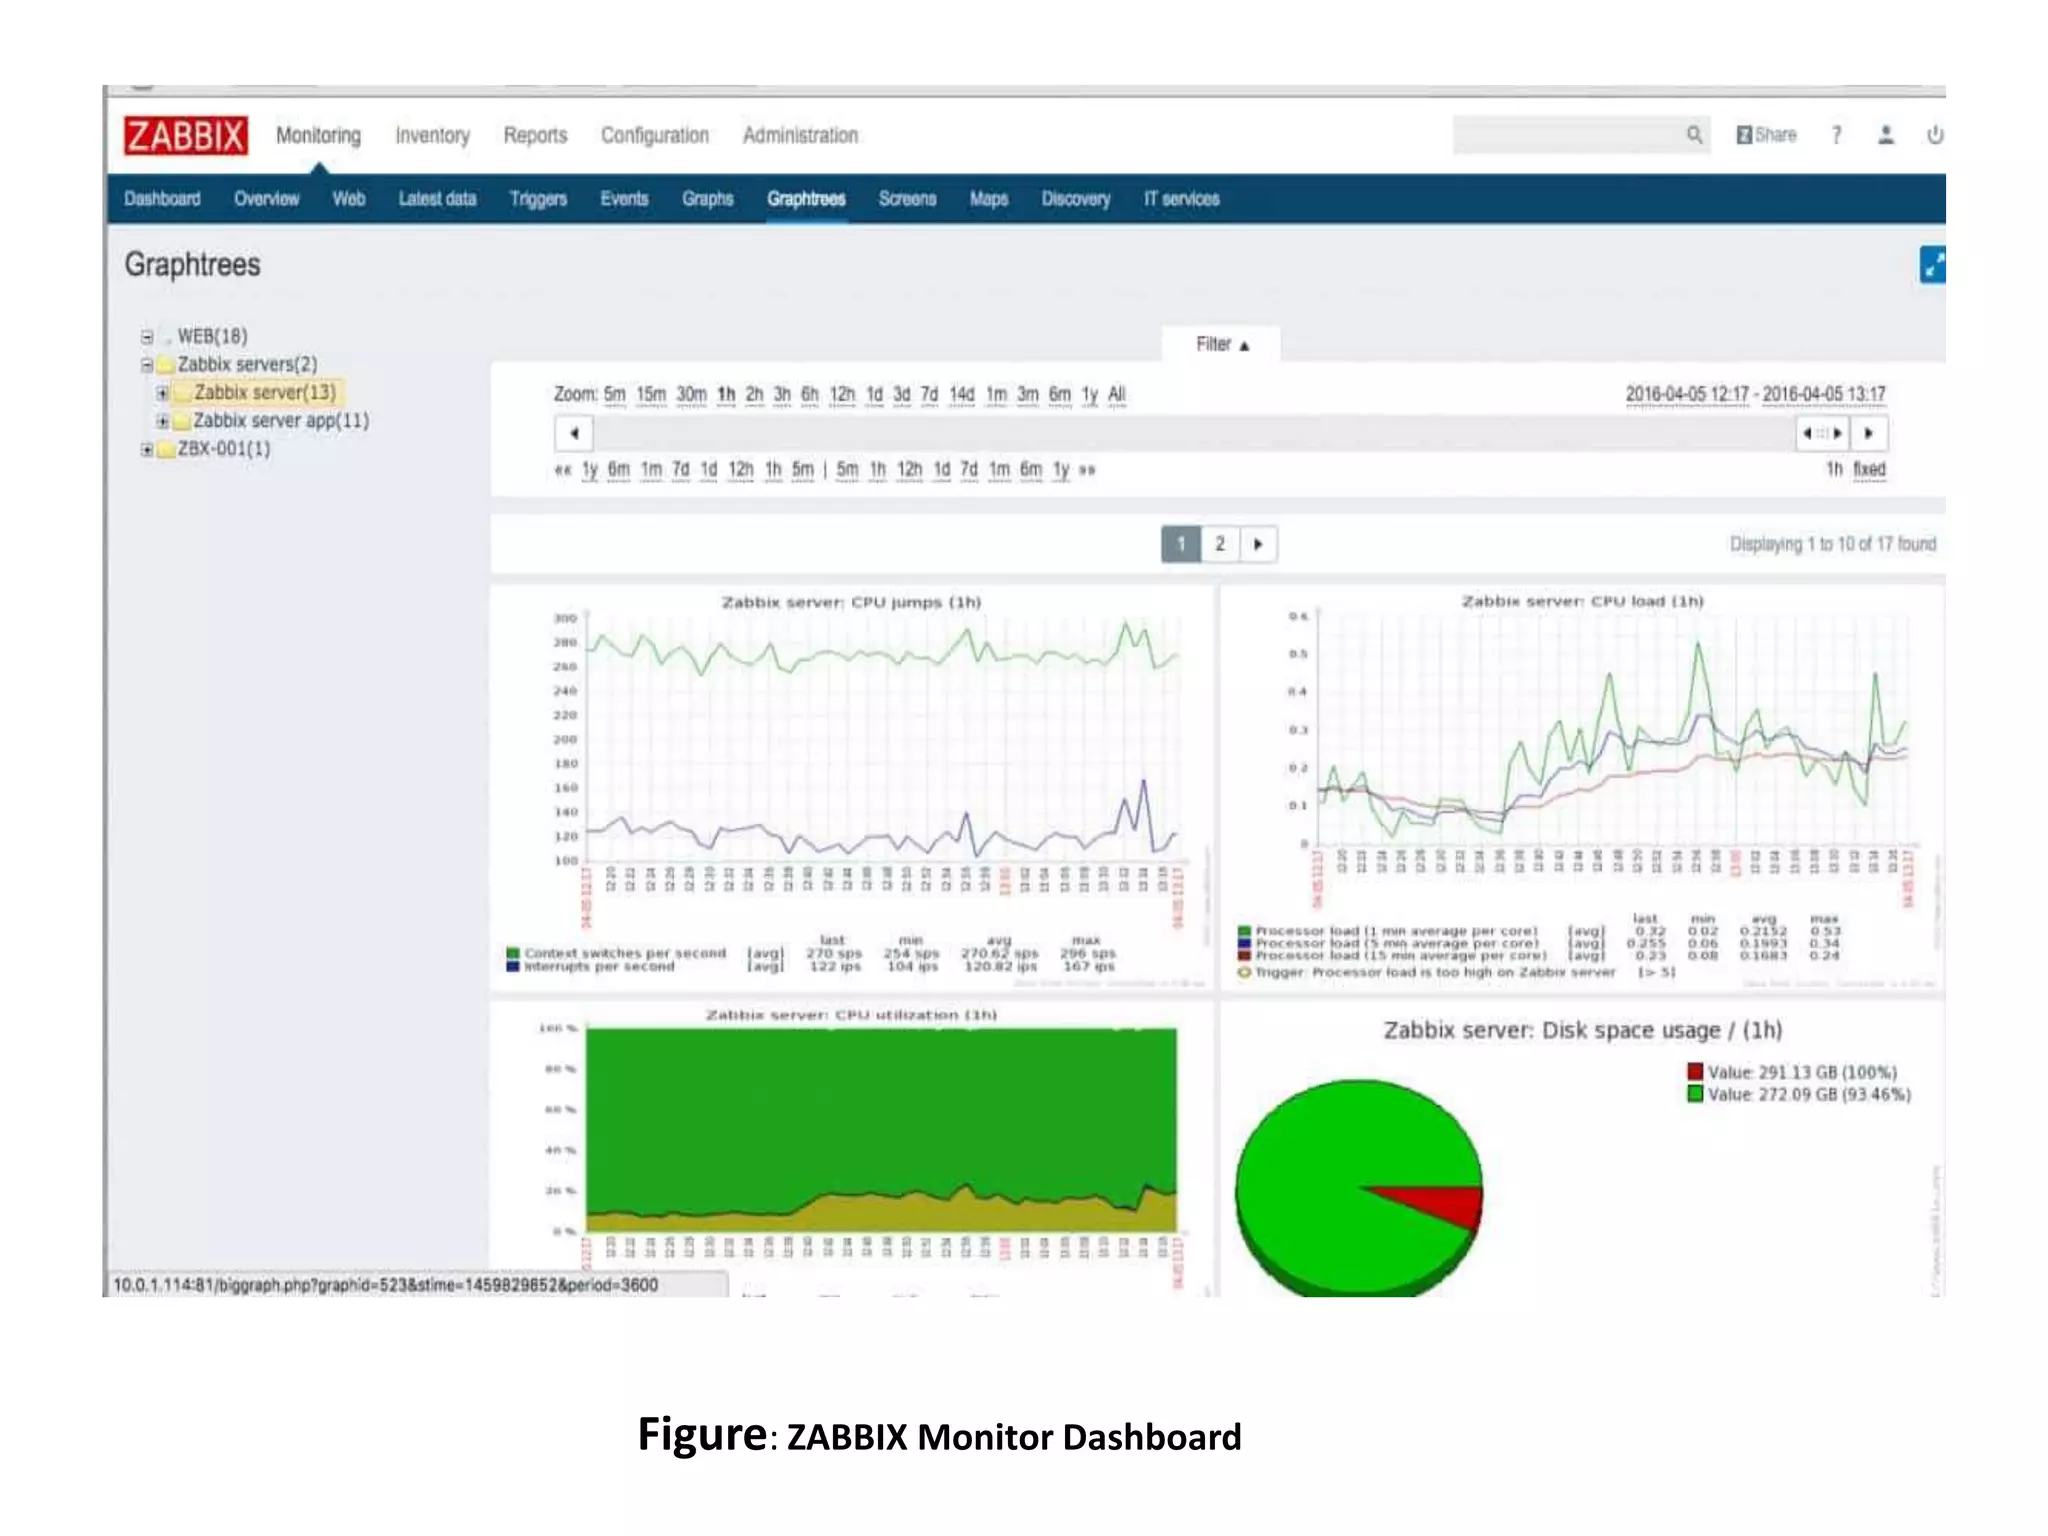Viewport: 2048px width, 1536px height.
Task: Click the time range slider bar
Action: pos(1195,433)
